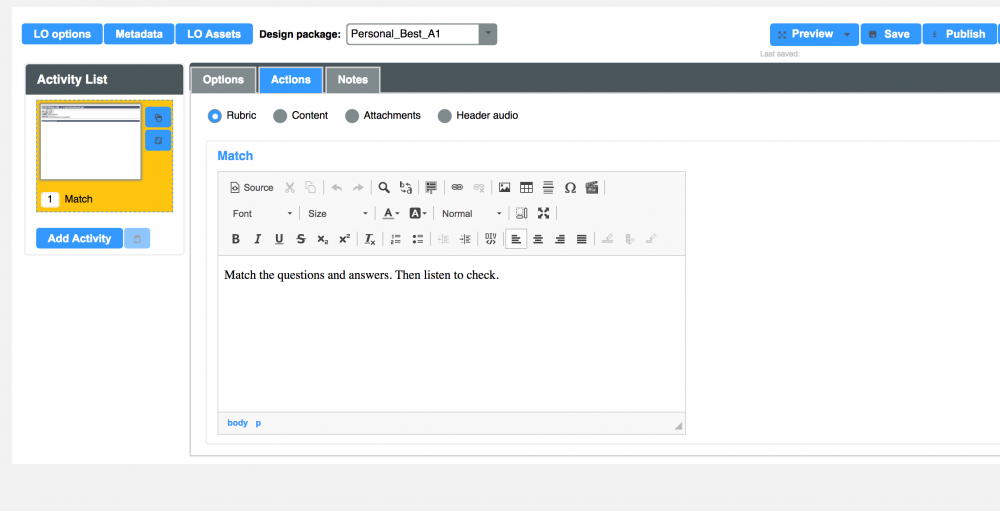This screenshot has width=1000, height=511.
Task: Open the Notes tab
Action: coord(352,80)
